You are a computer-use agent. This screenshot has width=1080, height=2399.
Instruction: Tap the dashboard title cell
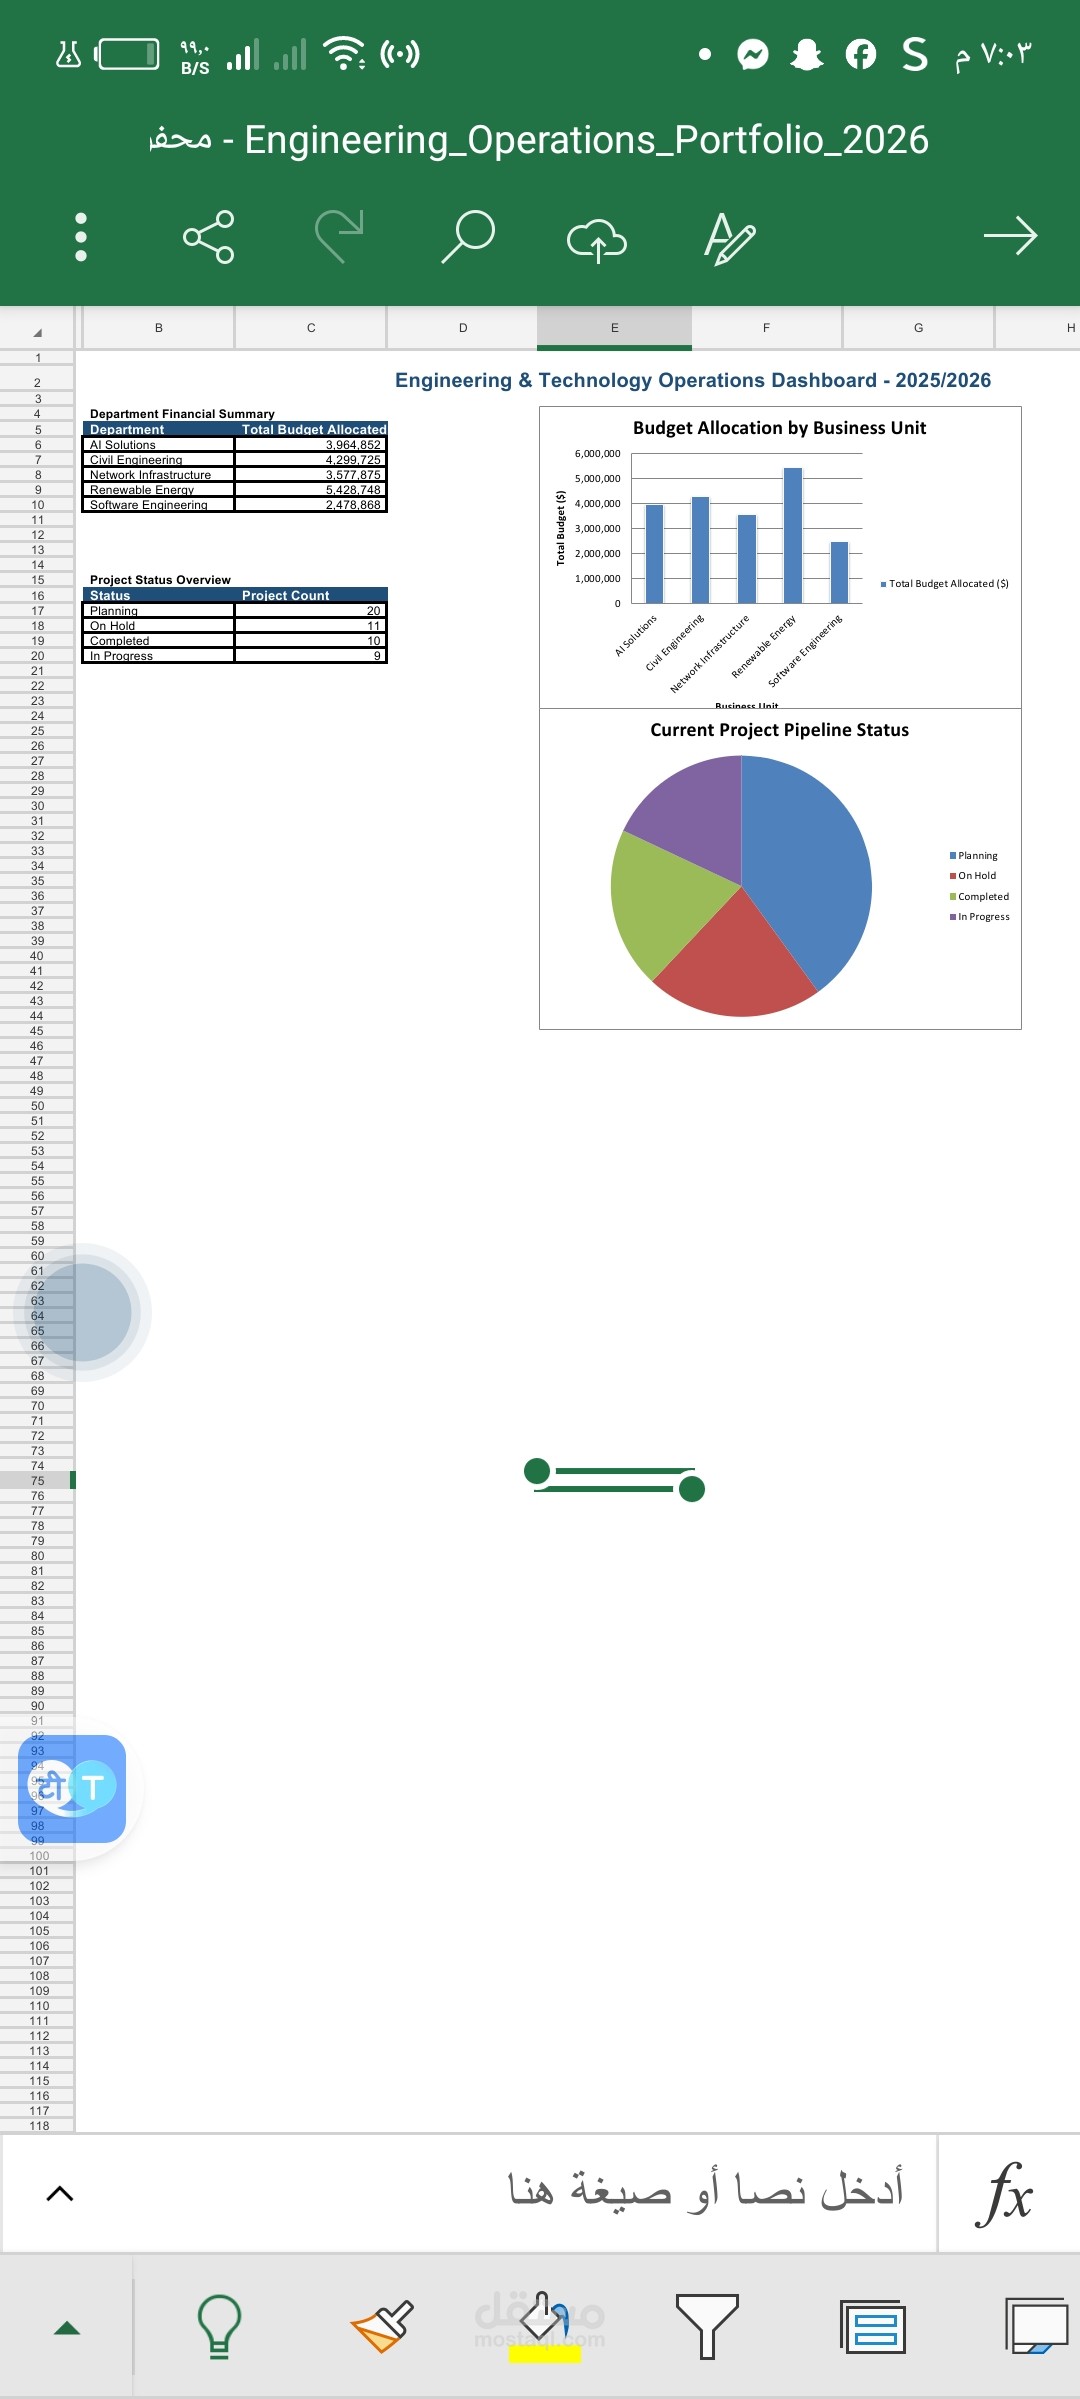(x=693, y=380)
